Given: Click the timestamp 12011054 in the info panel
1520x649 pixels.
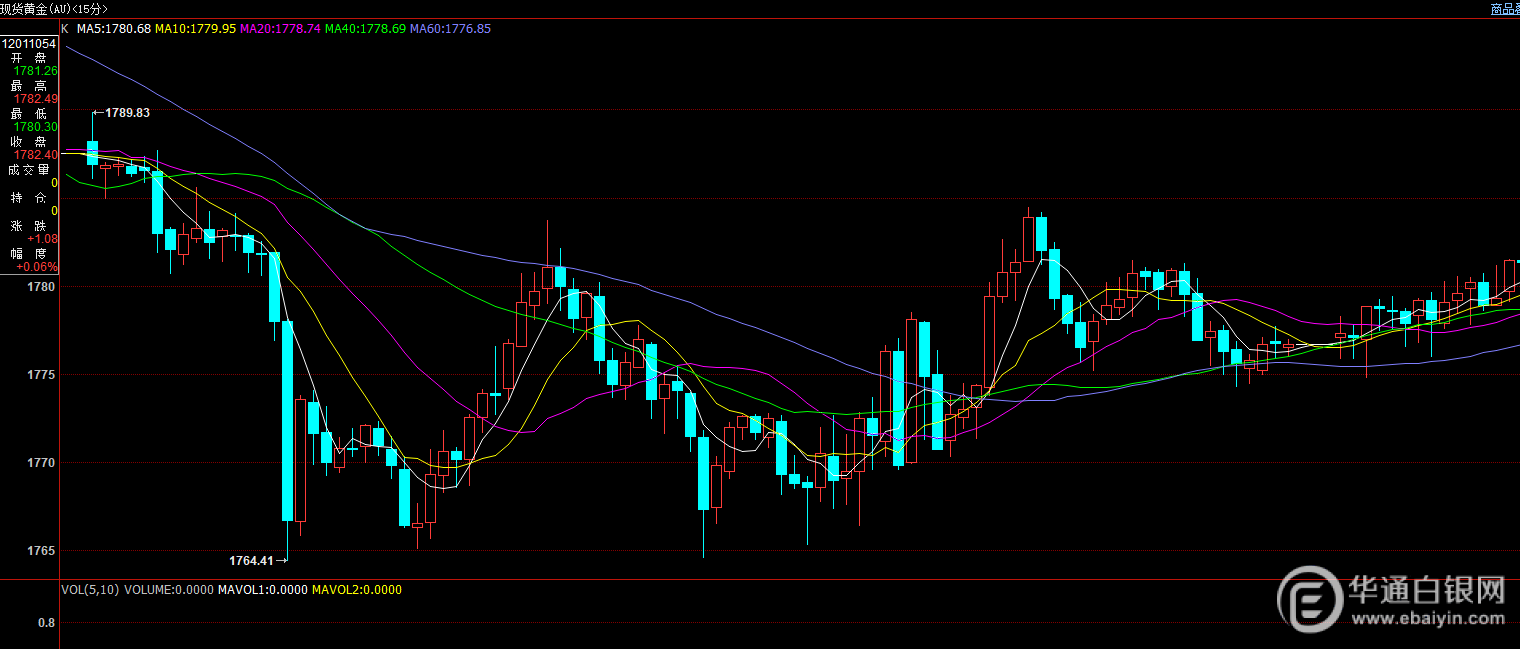Looking at the screenshot, I should click(x=29, y=44).
